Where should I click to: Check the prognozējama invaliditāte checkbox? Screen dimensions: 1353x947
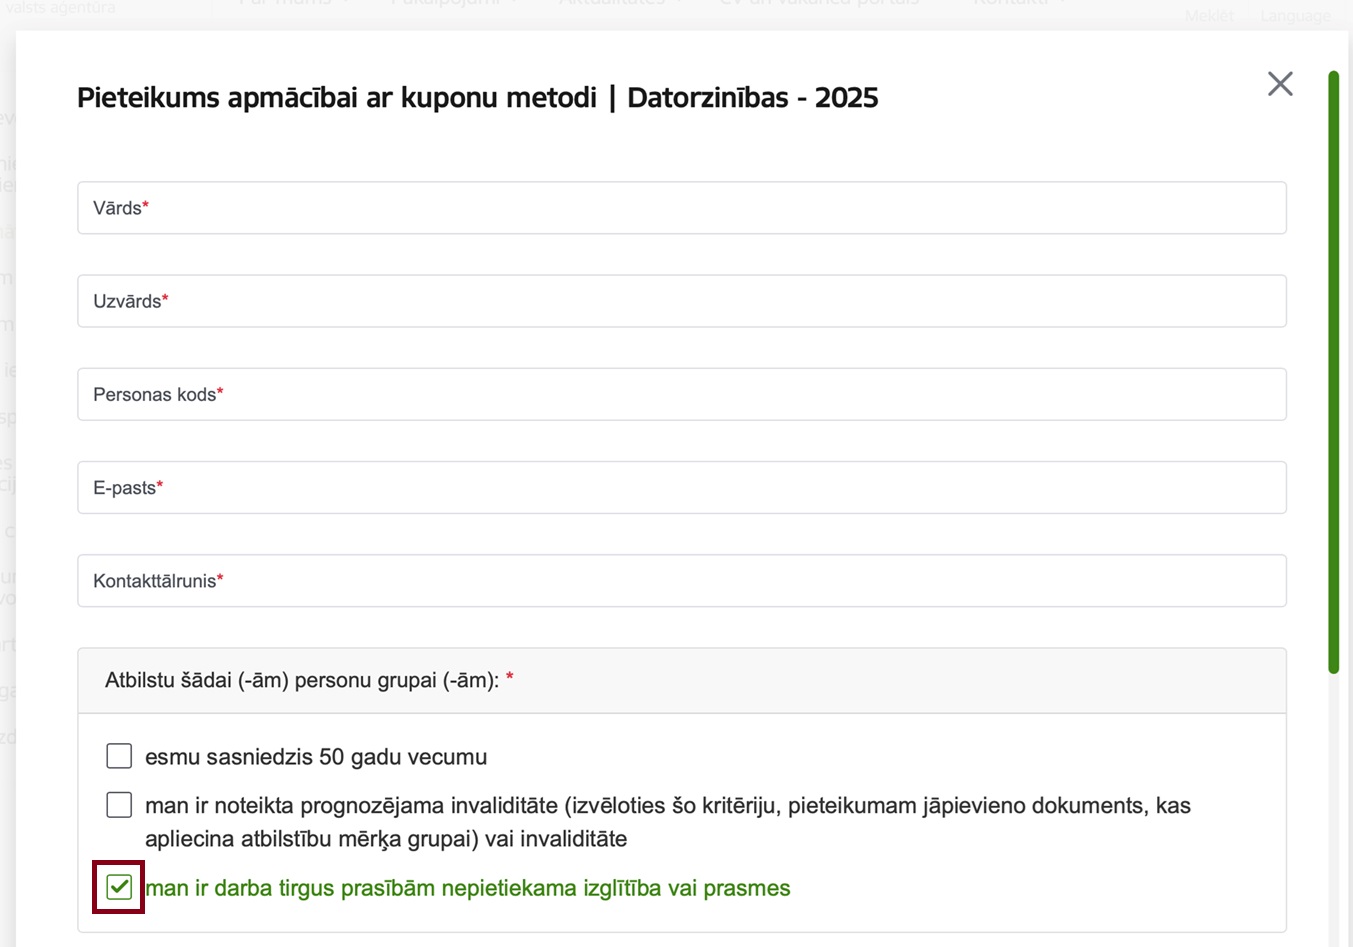119,804
